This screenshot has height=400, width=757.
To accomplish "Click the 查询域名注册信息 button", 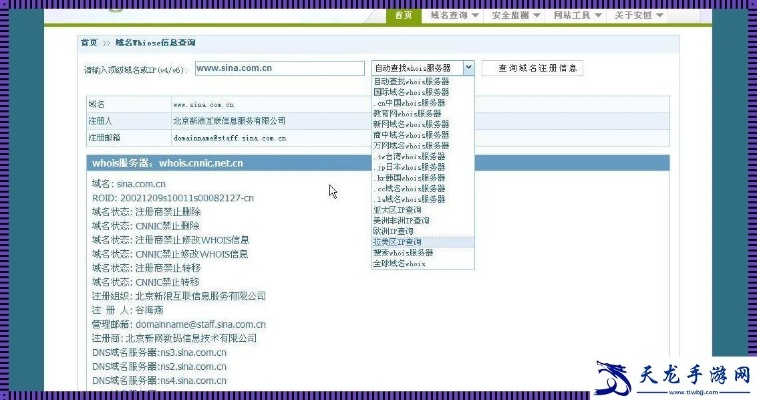I will [533, 68].
